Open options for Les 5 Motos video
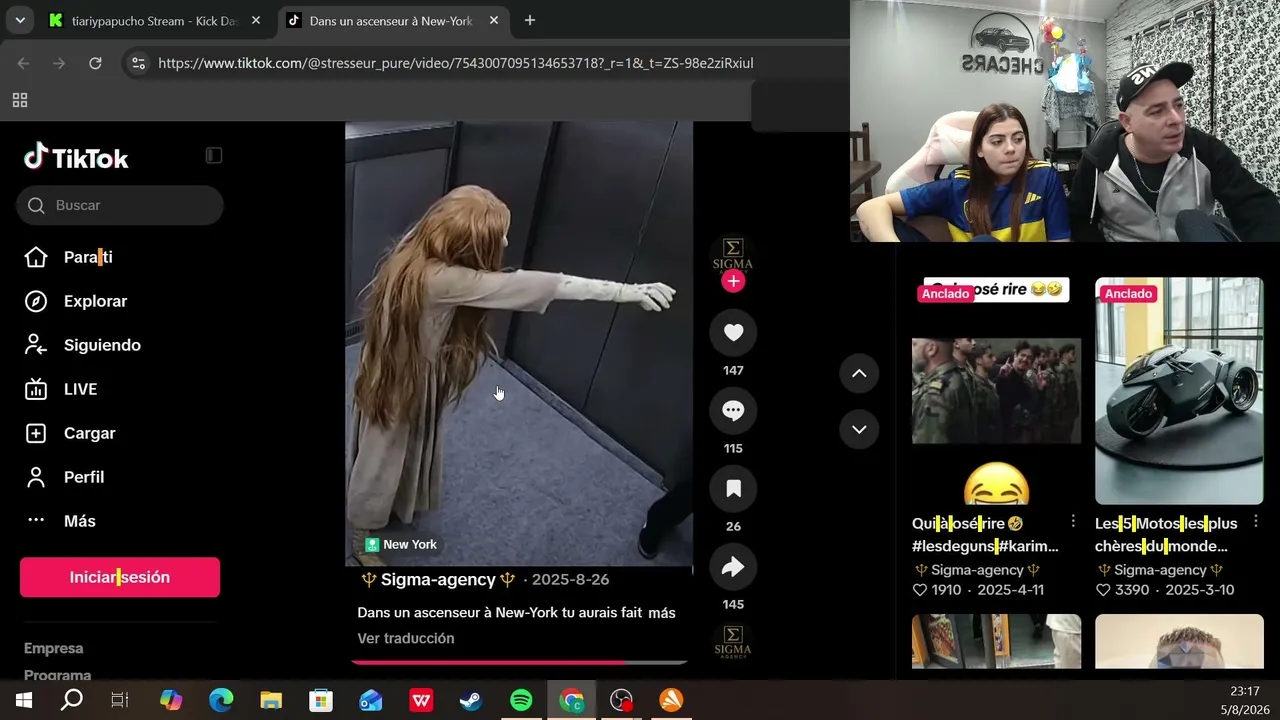Viewport: 1280px width, 720px height. tap(1256, 522)
